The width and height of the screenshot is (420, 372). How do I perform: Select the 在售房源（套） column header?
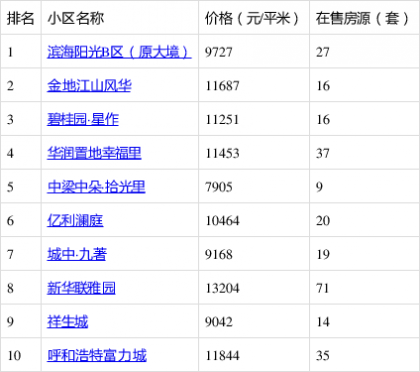(x=362, y=18)
